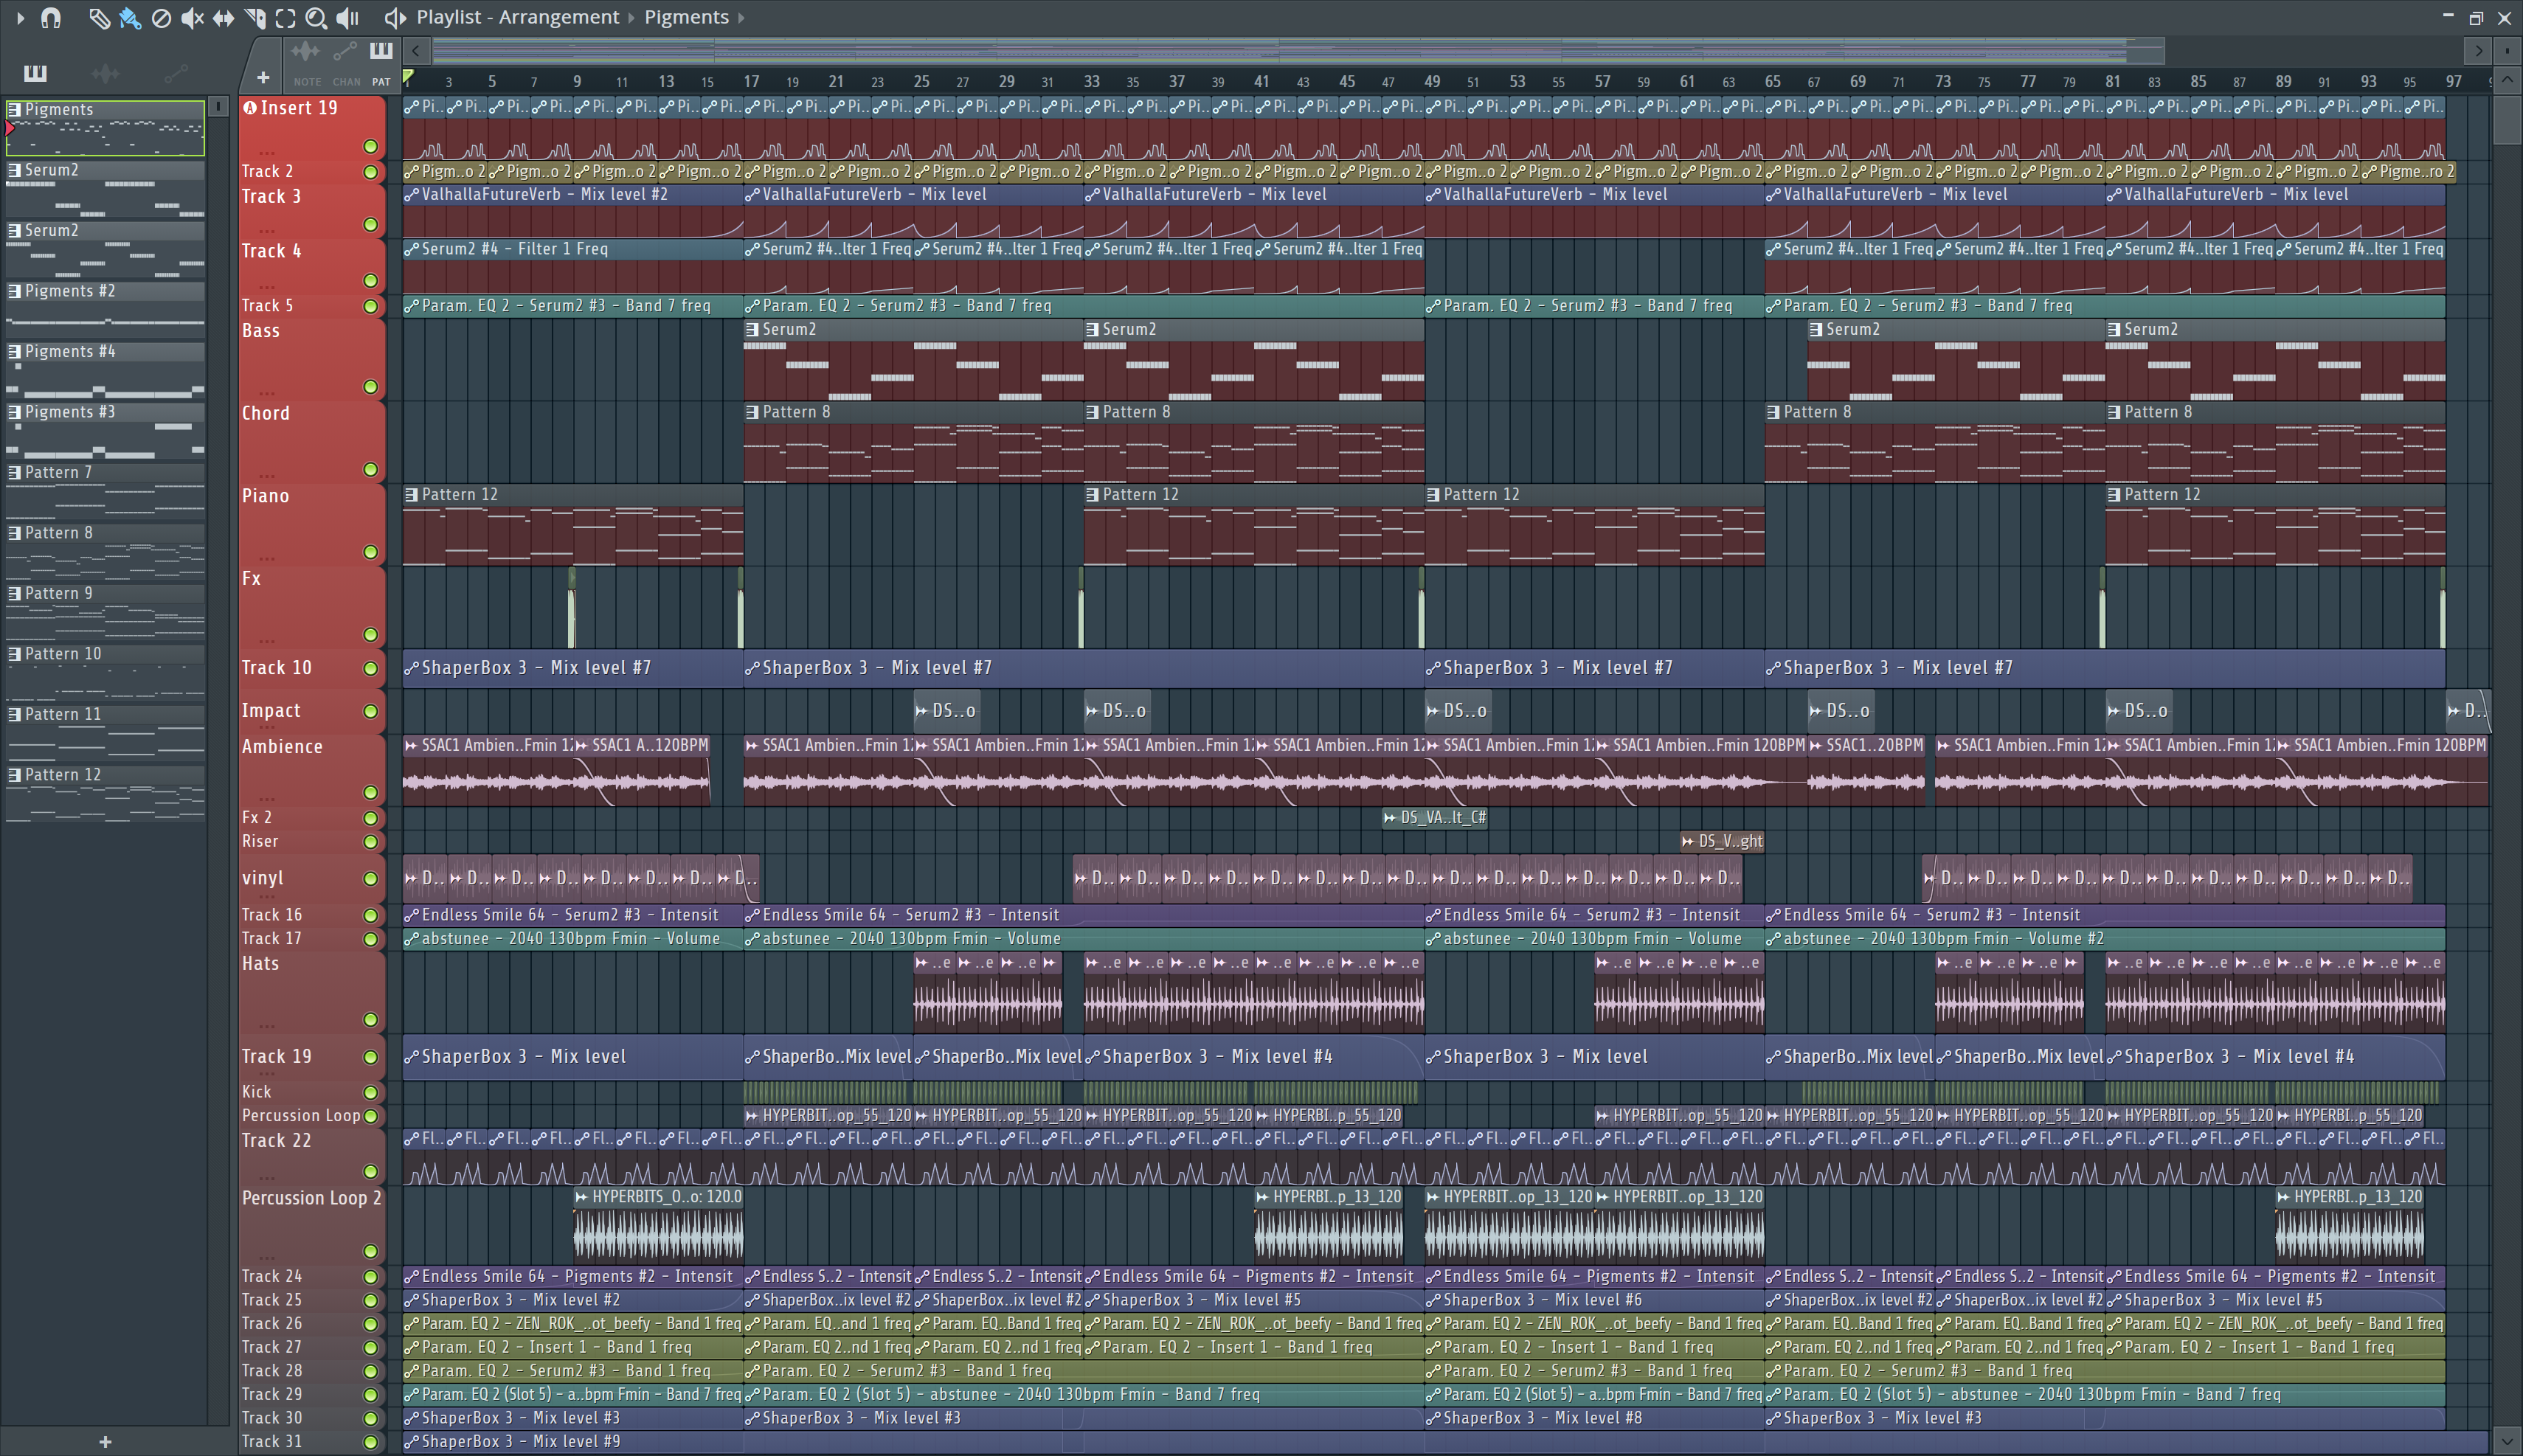Select the Select marquee tool
Viewport: 2523px width, 1456px height.
coord(285,18)
